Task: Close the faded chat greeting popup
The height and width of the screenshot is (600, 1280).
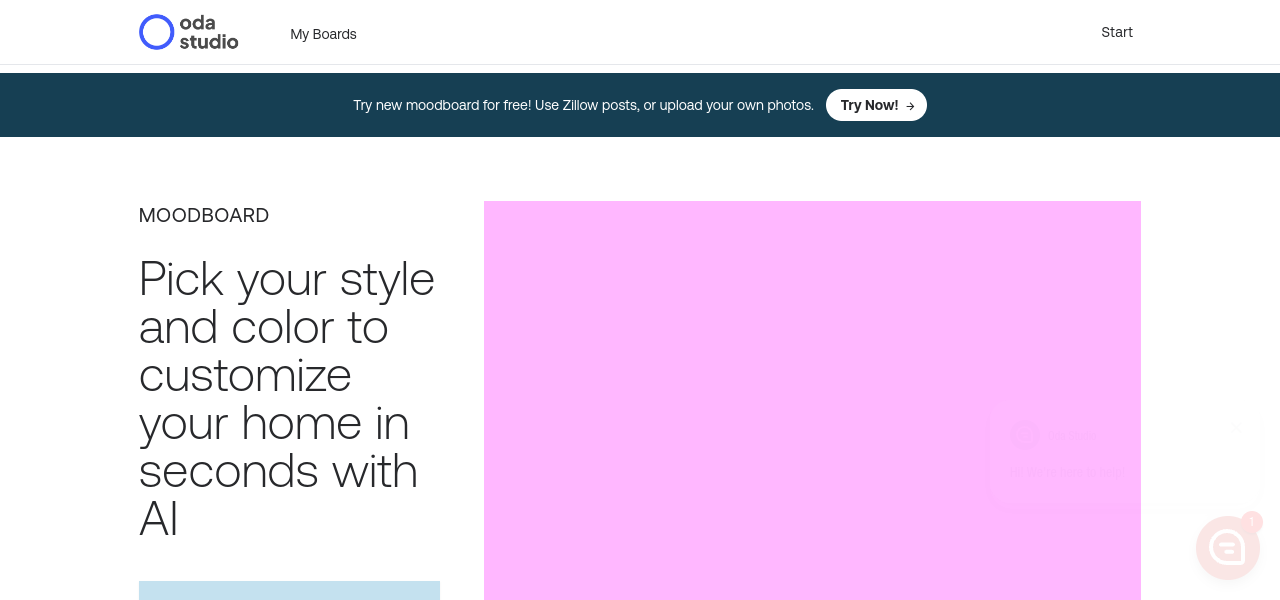Action: (x=1235, y=428)
